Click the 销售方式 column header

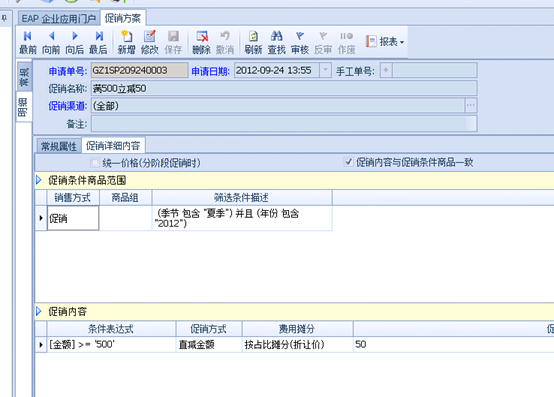(x=73, y=198)
